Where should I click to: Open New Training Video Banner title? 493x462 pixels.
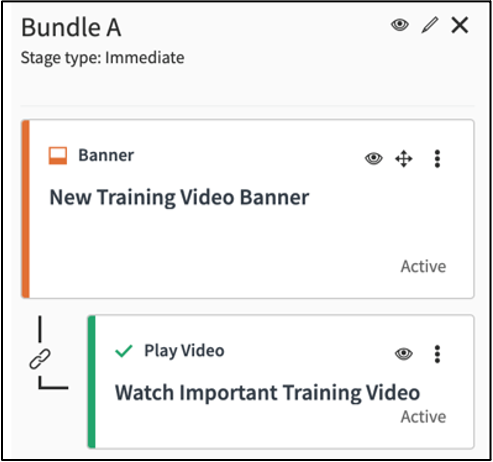179,197
